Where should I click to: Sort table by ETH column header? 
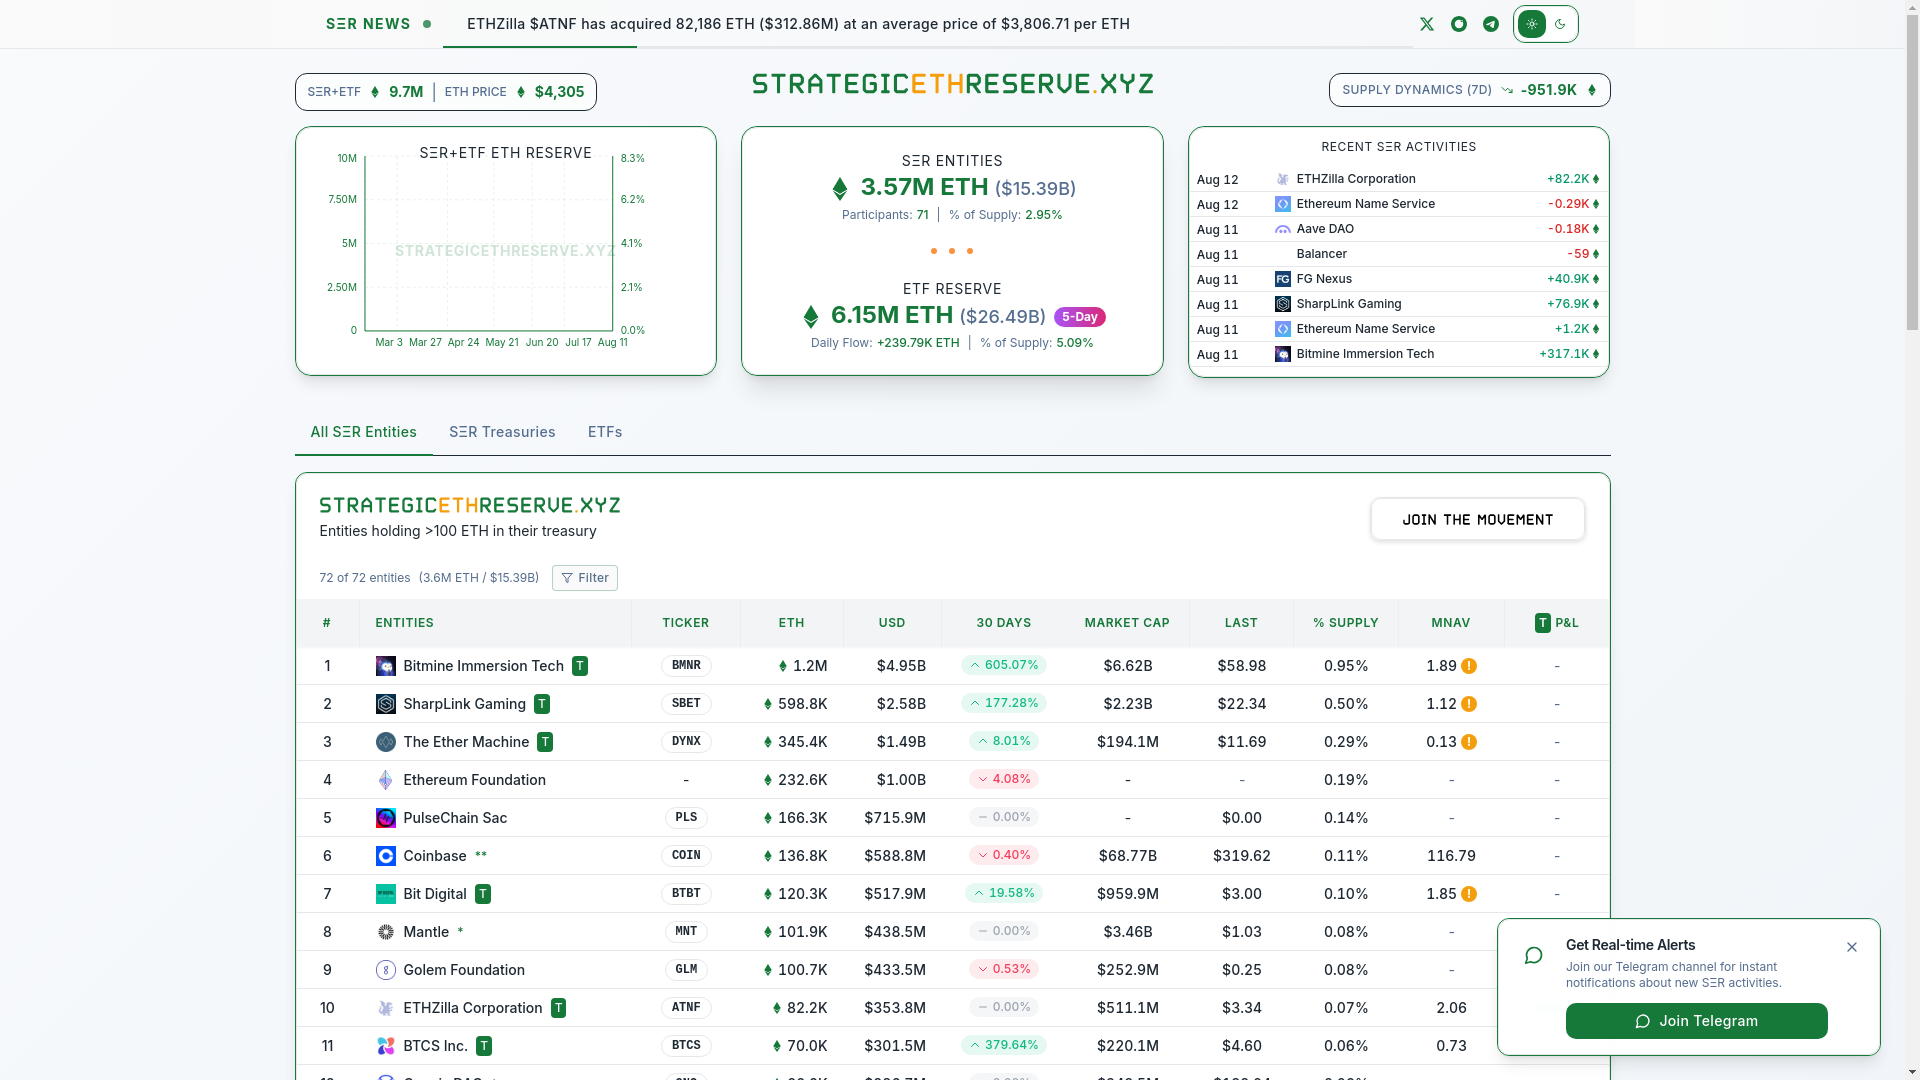click(792, 623)
